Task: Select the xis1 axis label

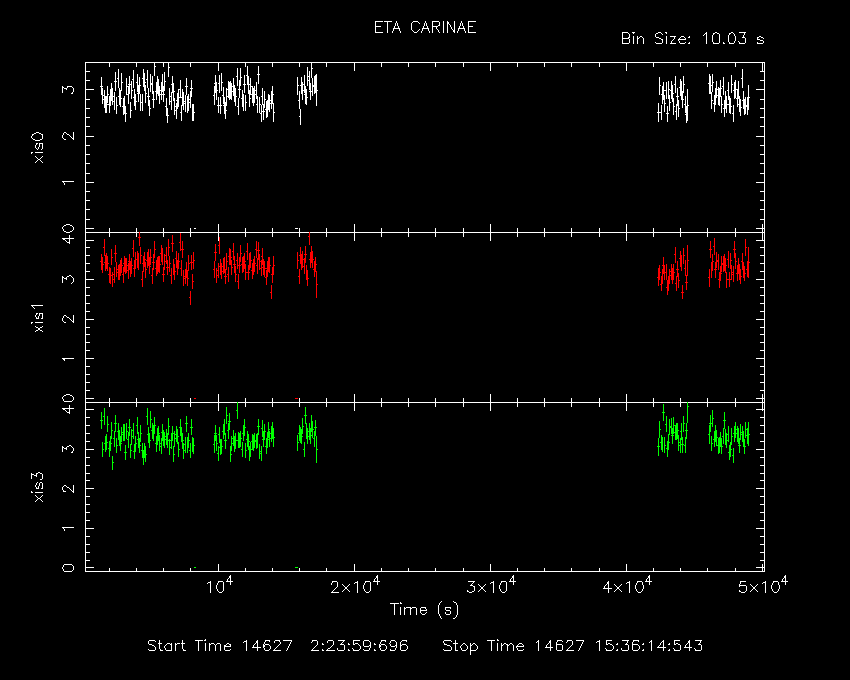Action: click(x=39, y=317)
